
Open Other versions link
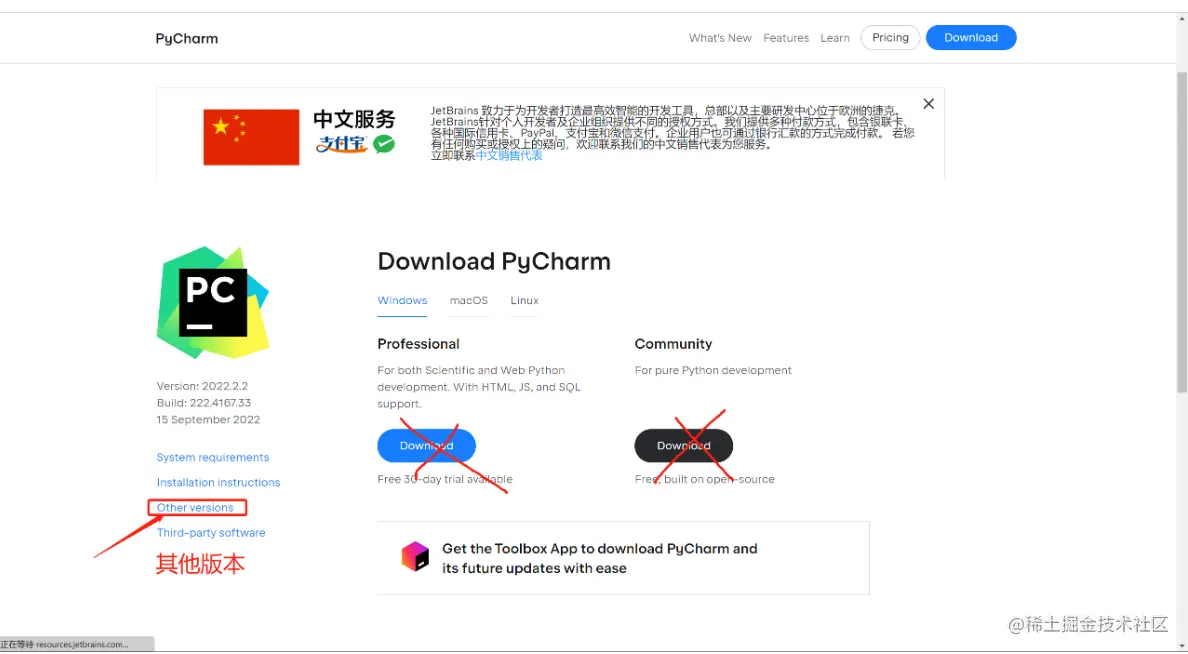[x=195, y=508]
